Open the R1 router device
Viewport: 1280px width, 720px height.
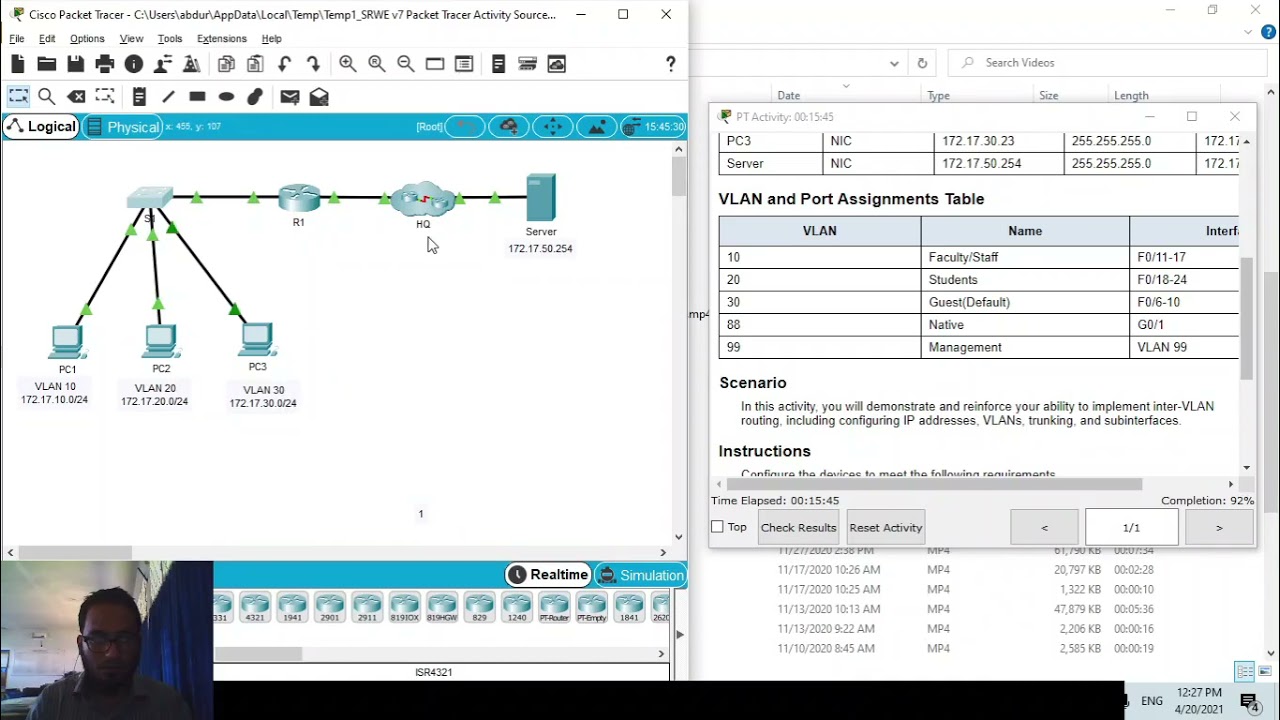pyautogui.click(x=299, y=198)
